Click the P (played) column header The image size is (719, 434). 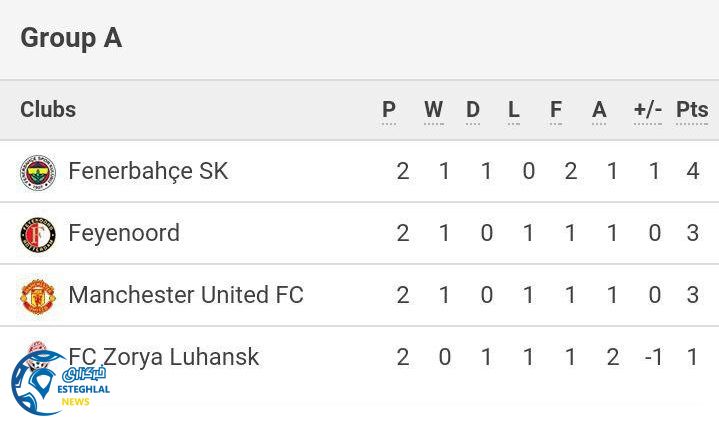[x=389, y=110]
